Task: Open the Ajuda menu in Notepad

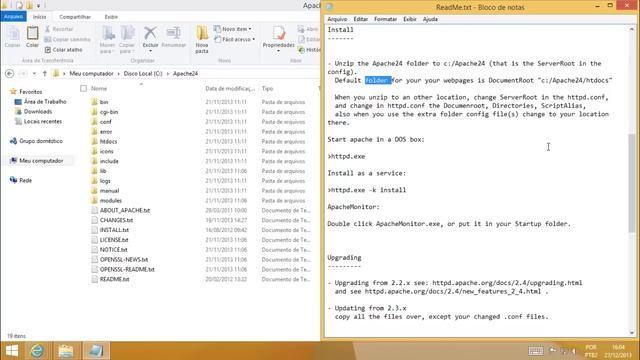Action: pos(430,19)
